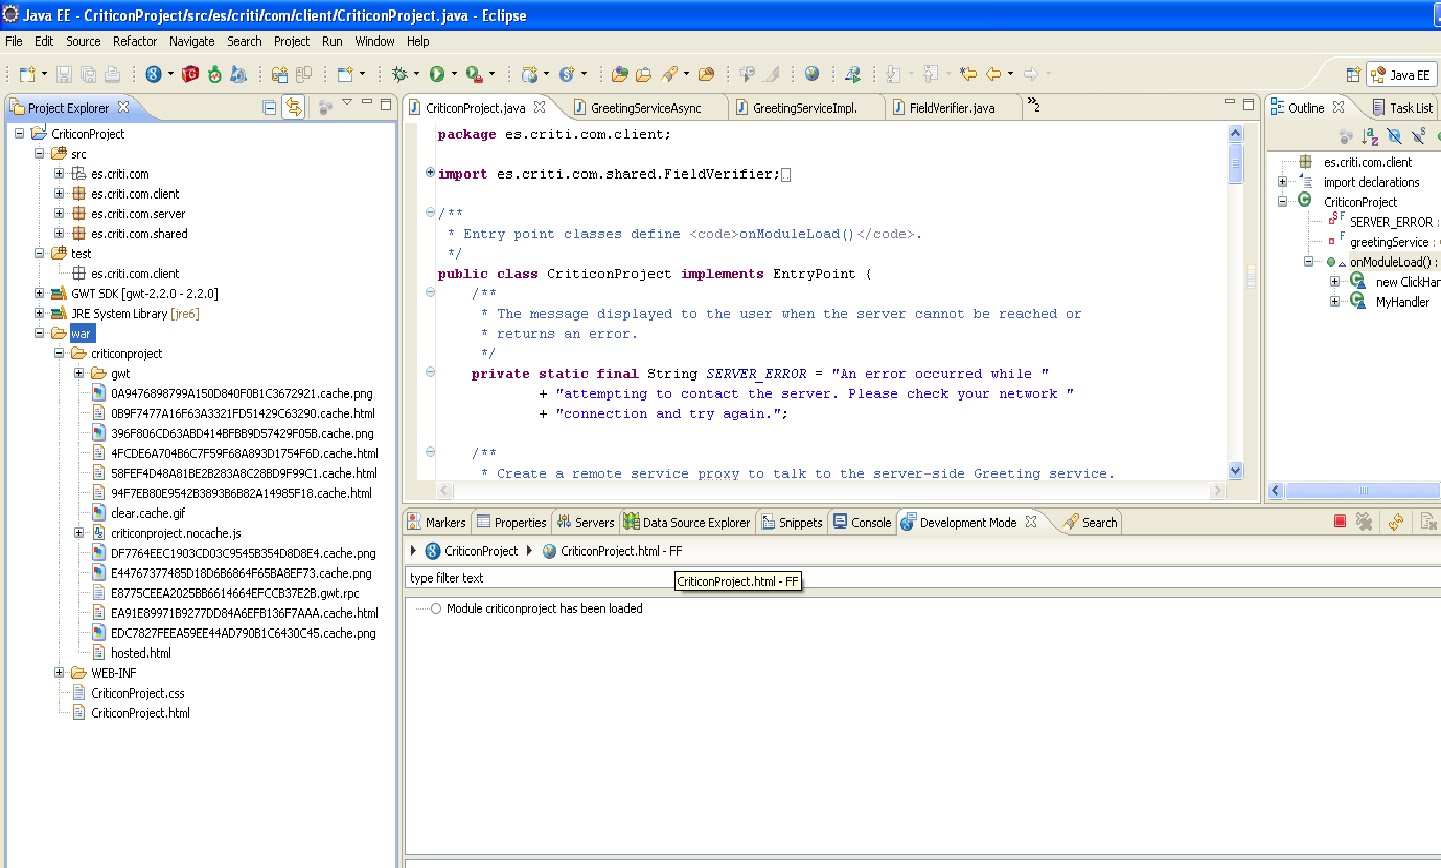The height and width of the screenshot is (868, 1441).
Task: Click the Outline horizontal scrollbar
Action: click(1361, 490)
